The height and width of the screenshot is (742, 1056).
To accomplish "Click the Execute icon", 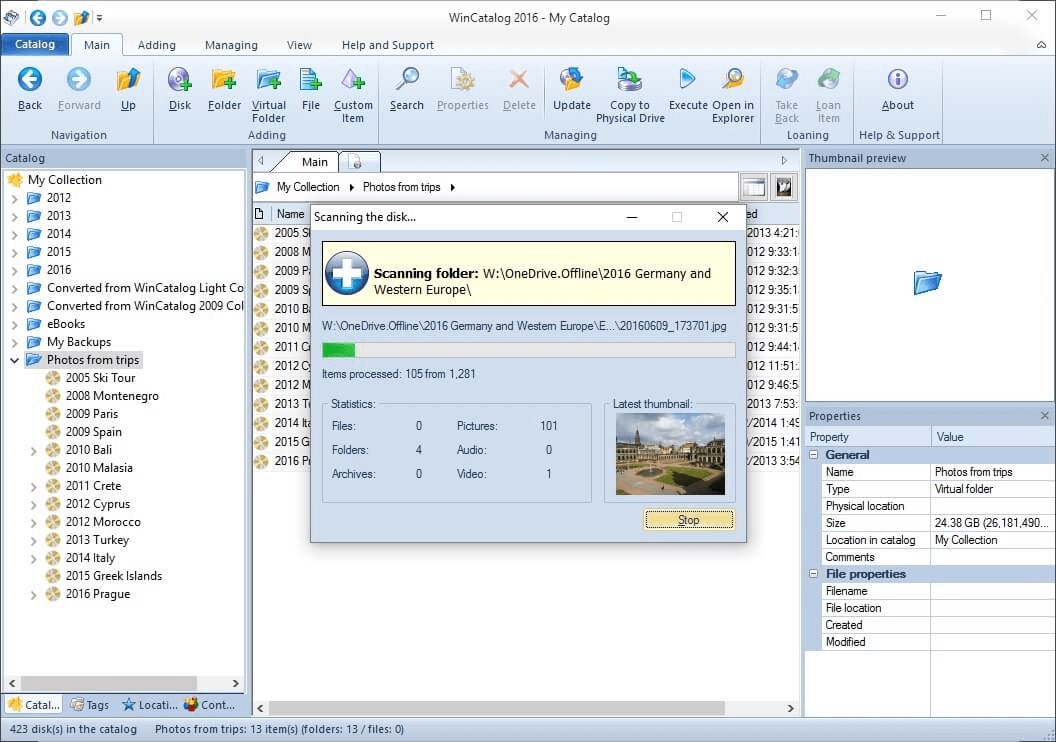I will pos(688,79).
